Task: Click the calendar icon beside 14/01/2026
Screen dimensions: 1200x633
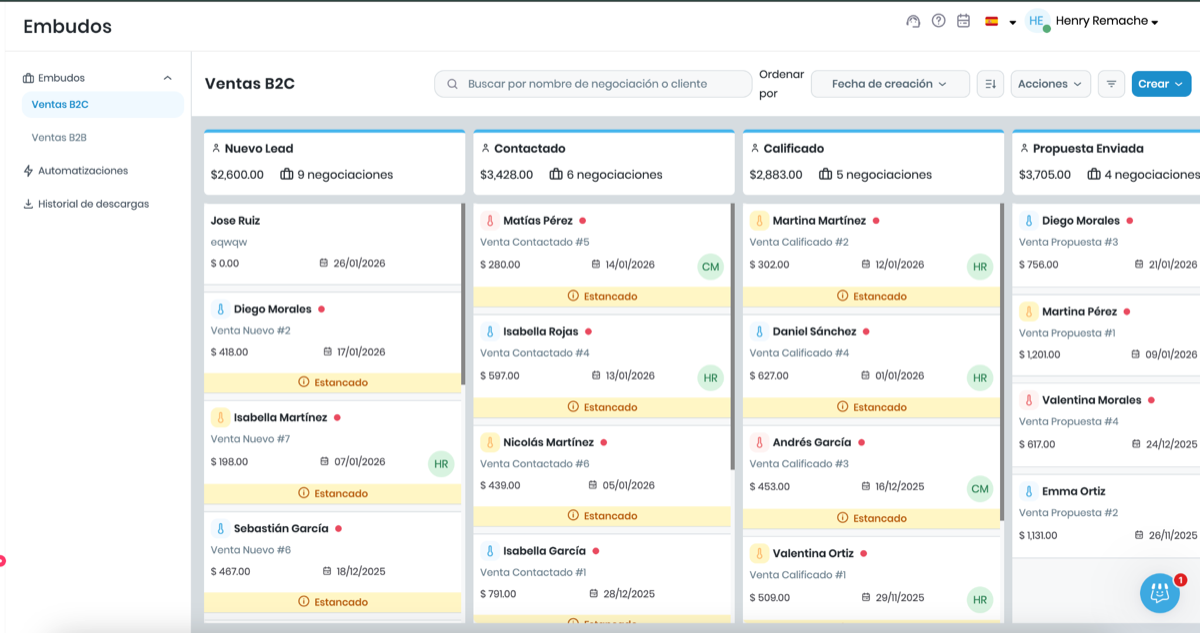Action: pos(596,265)
